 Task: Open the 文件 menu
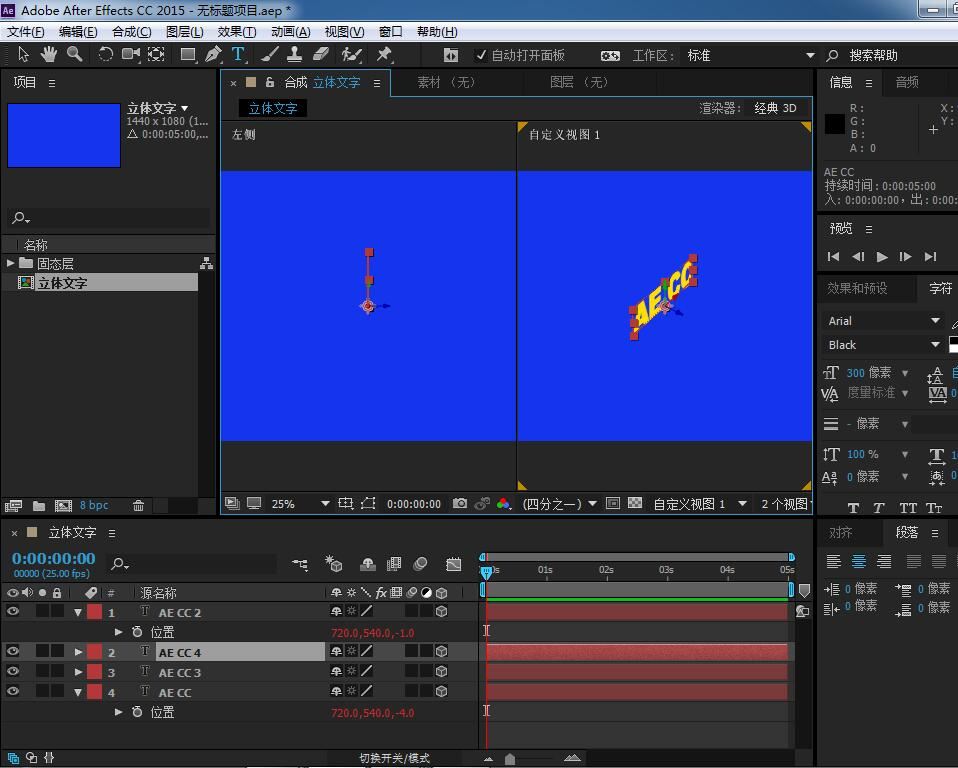tap(25, 32)
